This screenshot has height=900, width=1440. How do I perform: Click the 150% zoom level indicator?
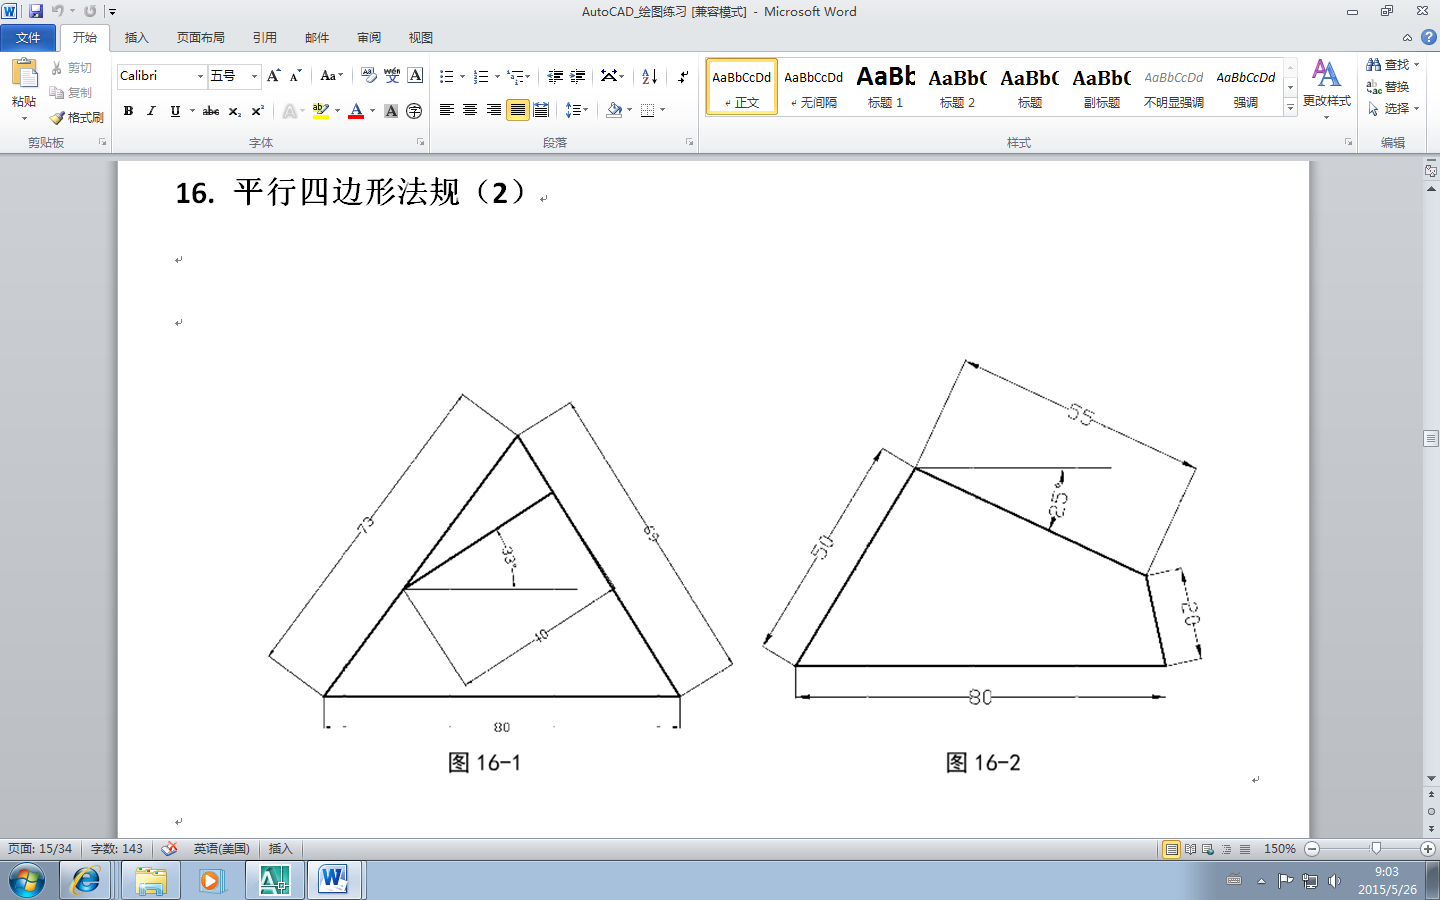[x=1279, y=848]
